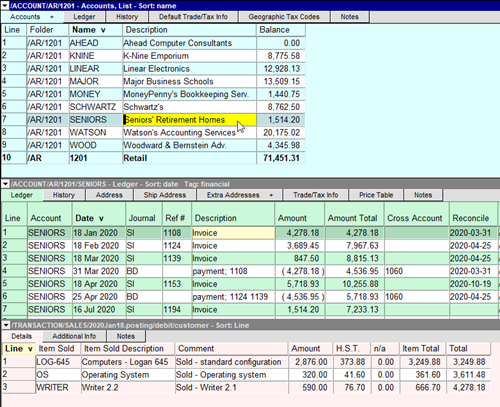Select the LINEAR account row name
This screenshot has width=500, height=407.
coord(95,69)
